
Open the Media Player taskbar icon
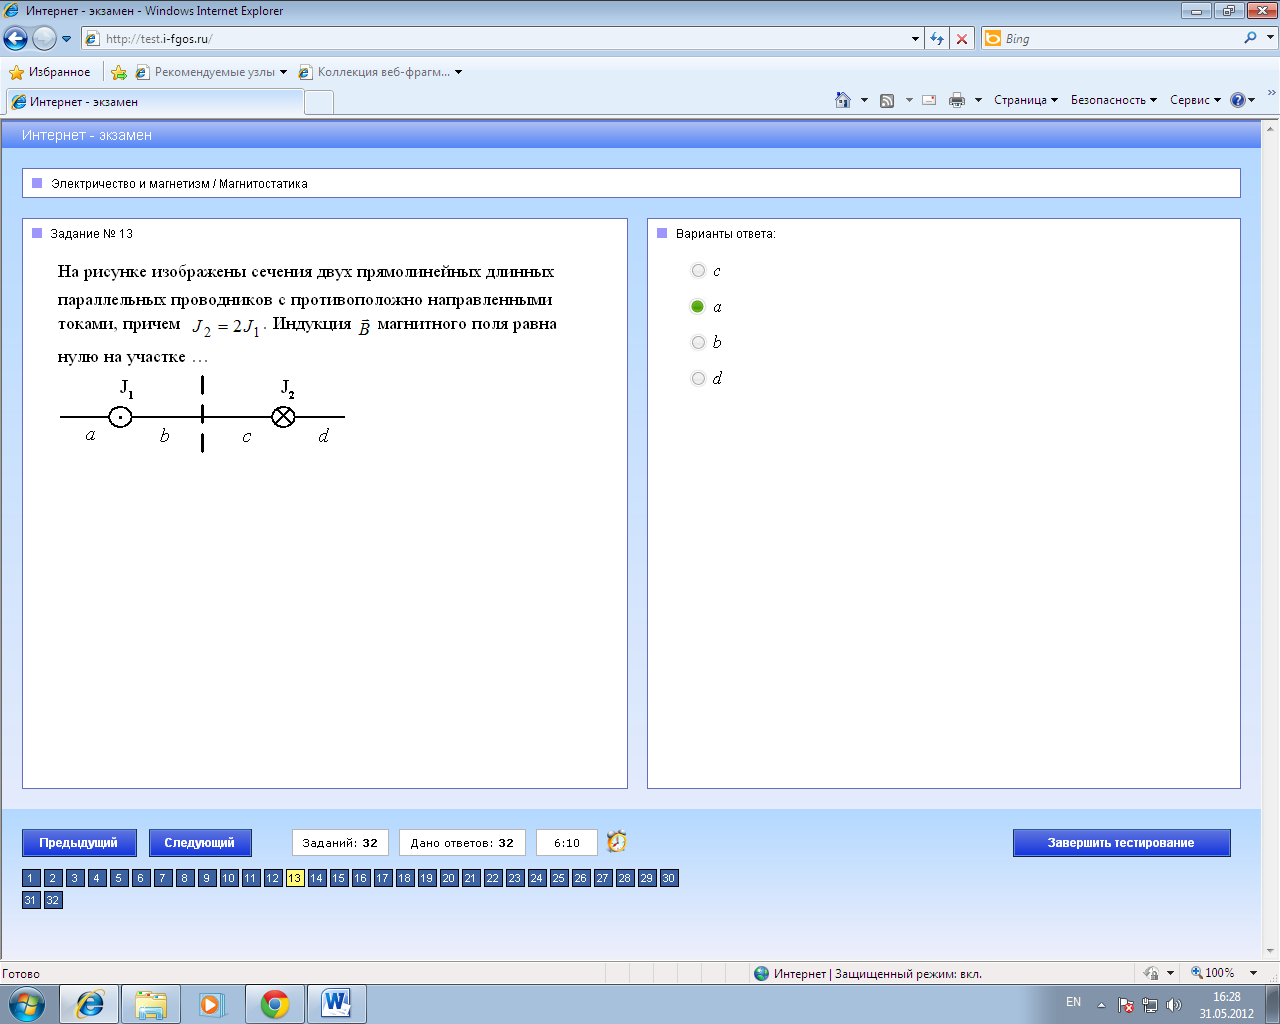click(x=212, y=1004)
